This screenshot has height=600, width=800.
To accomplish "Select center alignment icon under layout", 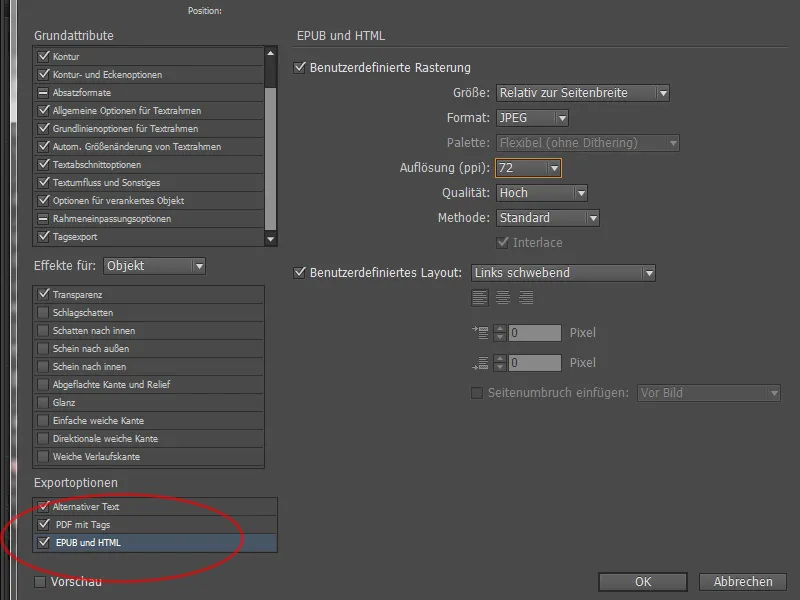I will click(503, 297).
